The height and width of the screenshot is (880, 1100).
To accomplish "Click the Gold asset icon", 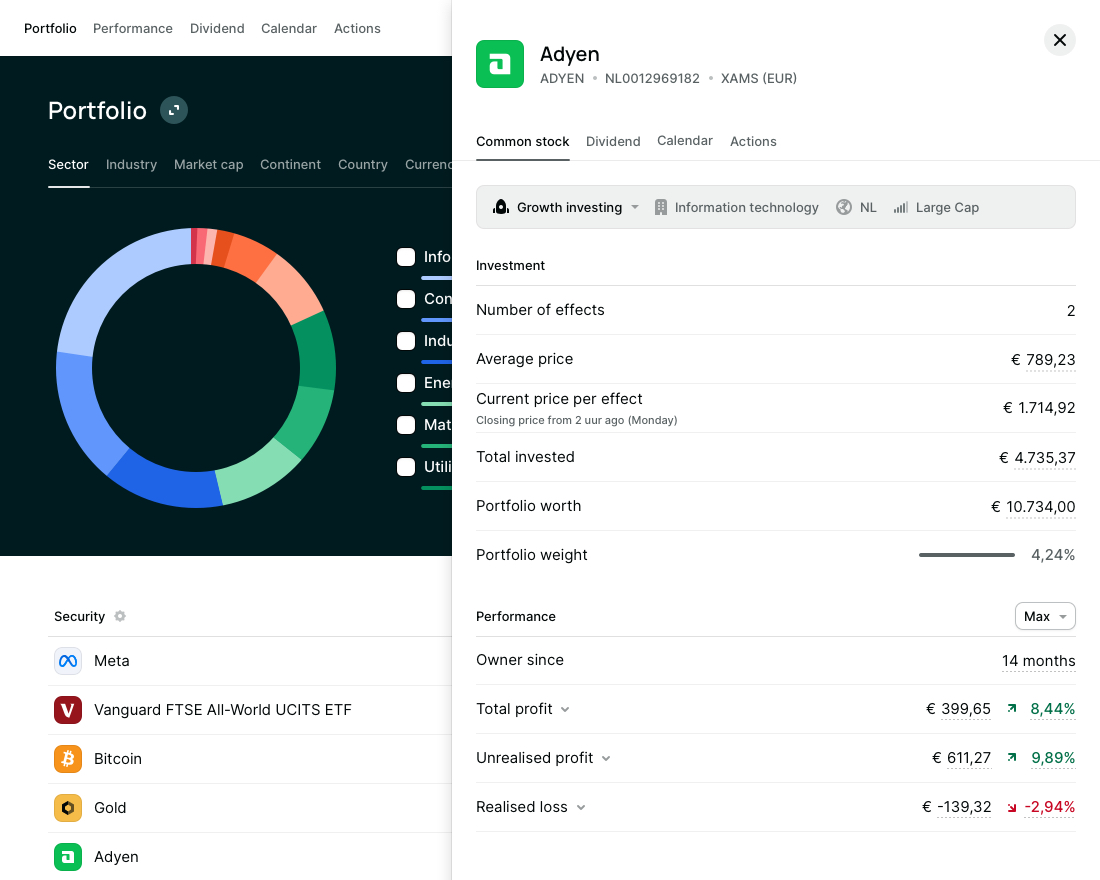I will pos(68,808).
